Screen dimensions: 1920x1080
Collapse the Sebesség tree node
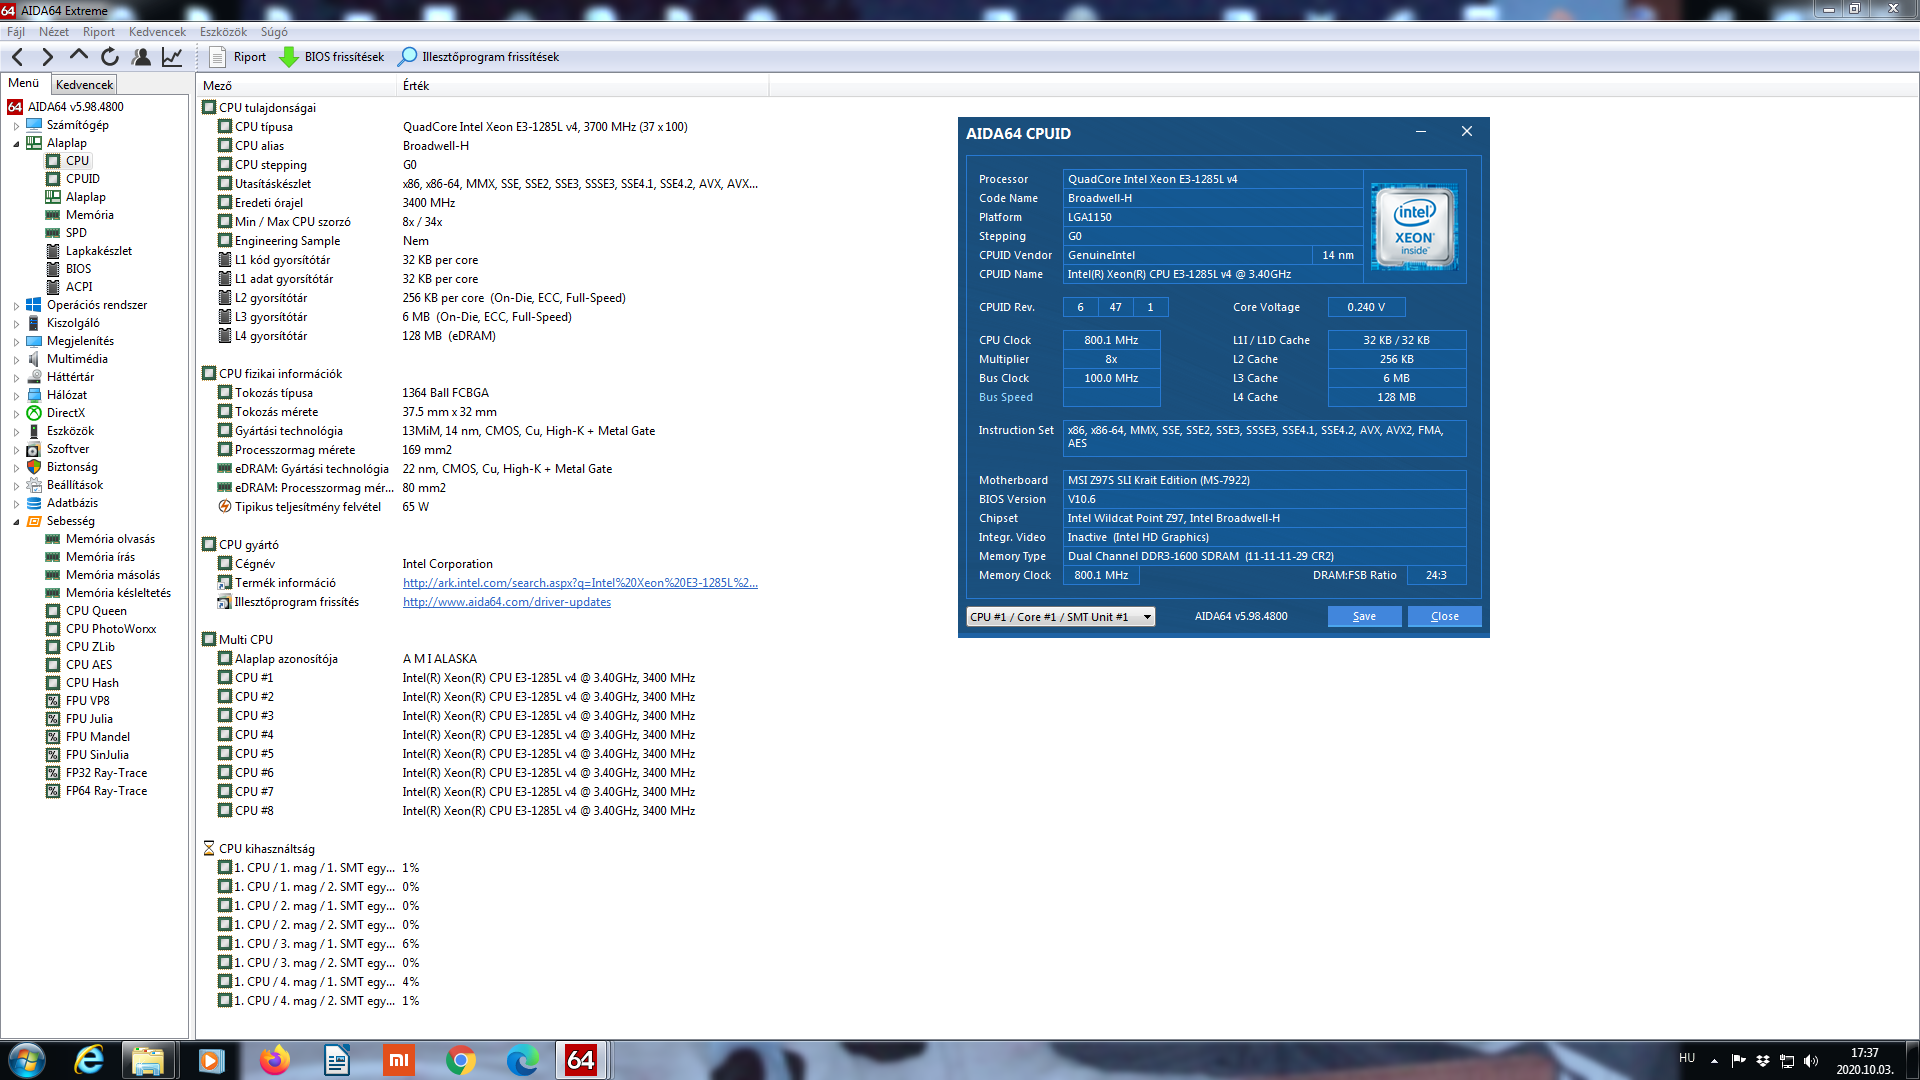[16, 522]
